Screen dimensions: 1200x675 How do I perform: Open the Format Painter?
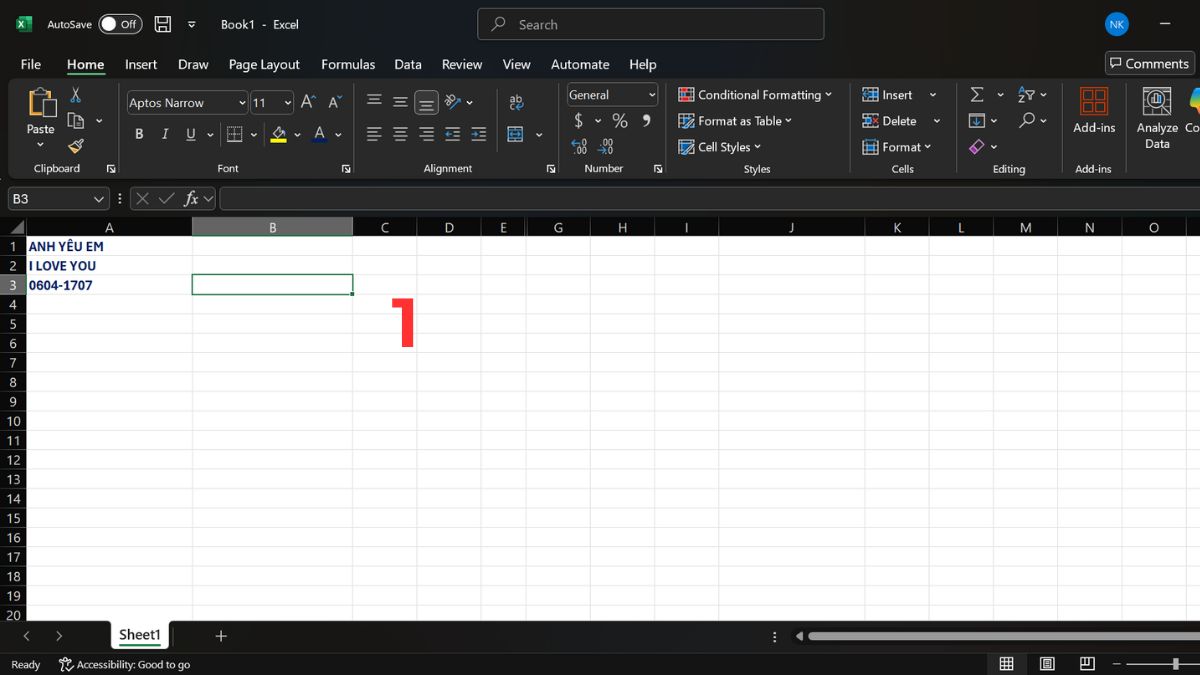click(x=77, y=146)
